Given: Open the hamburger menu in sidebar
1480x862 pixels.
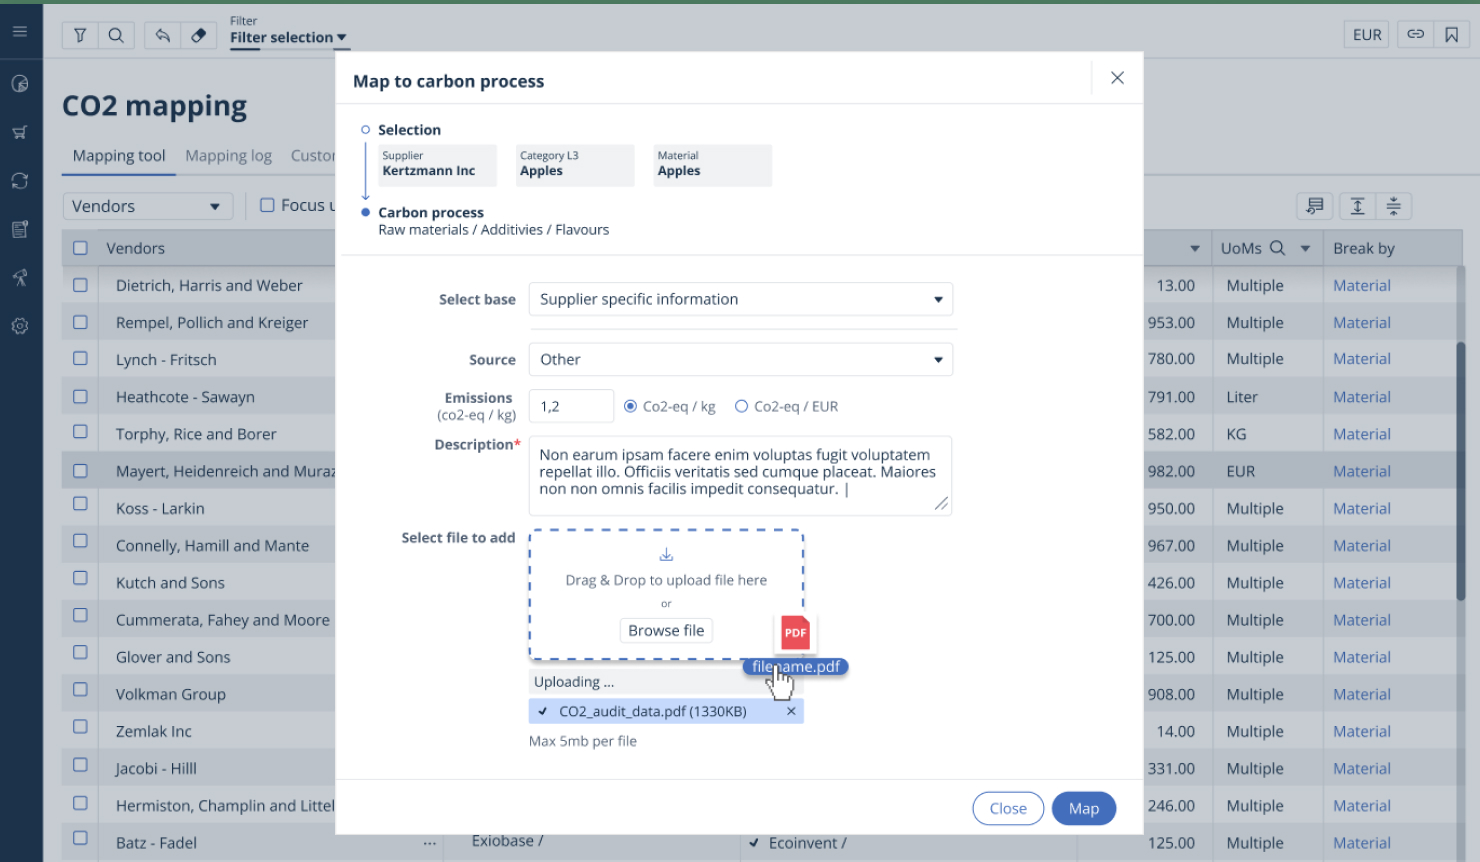Looking at the screenshot, I should pos(20,32).
